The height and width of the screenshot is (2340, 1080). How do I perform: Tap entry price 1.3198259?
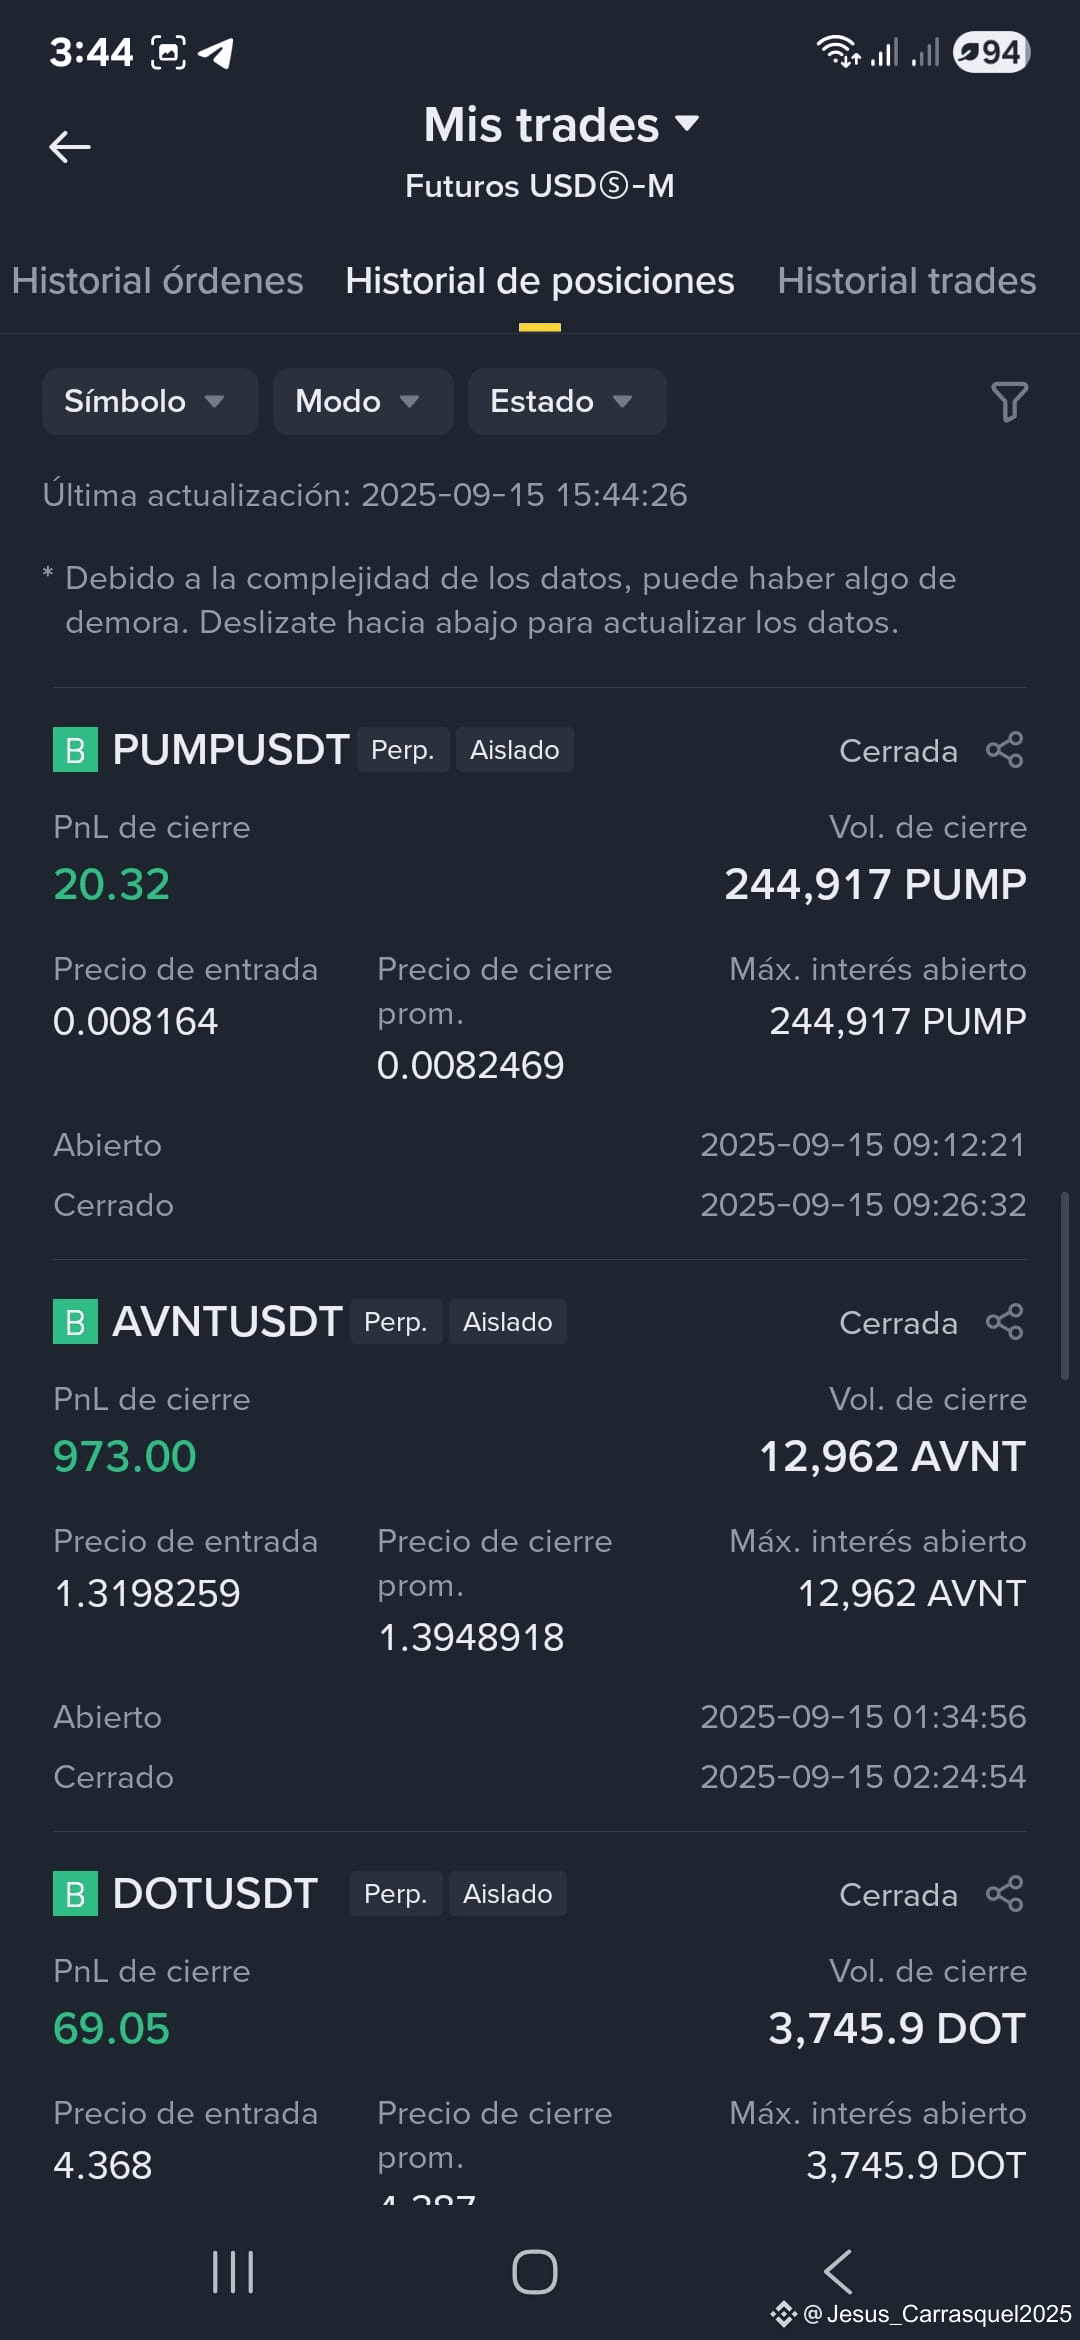click(147, 1593)
